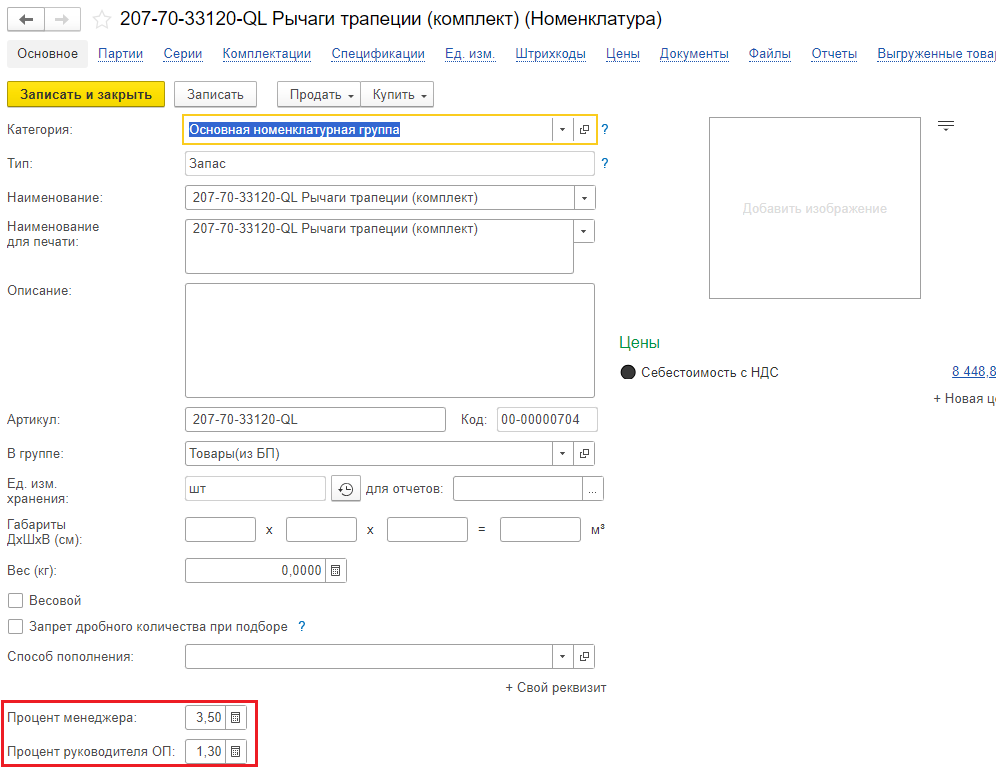Click the back navigation arrow
Screen dimensions: 996x774
[x=26, y=20]
